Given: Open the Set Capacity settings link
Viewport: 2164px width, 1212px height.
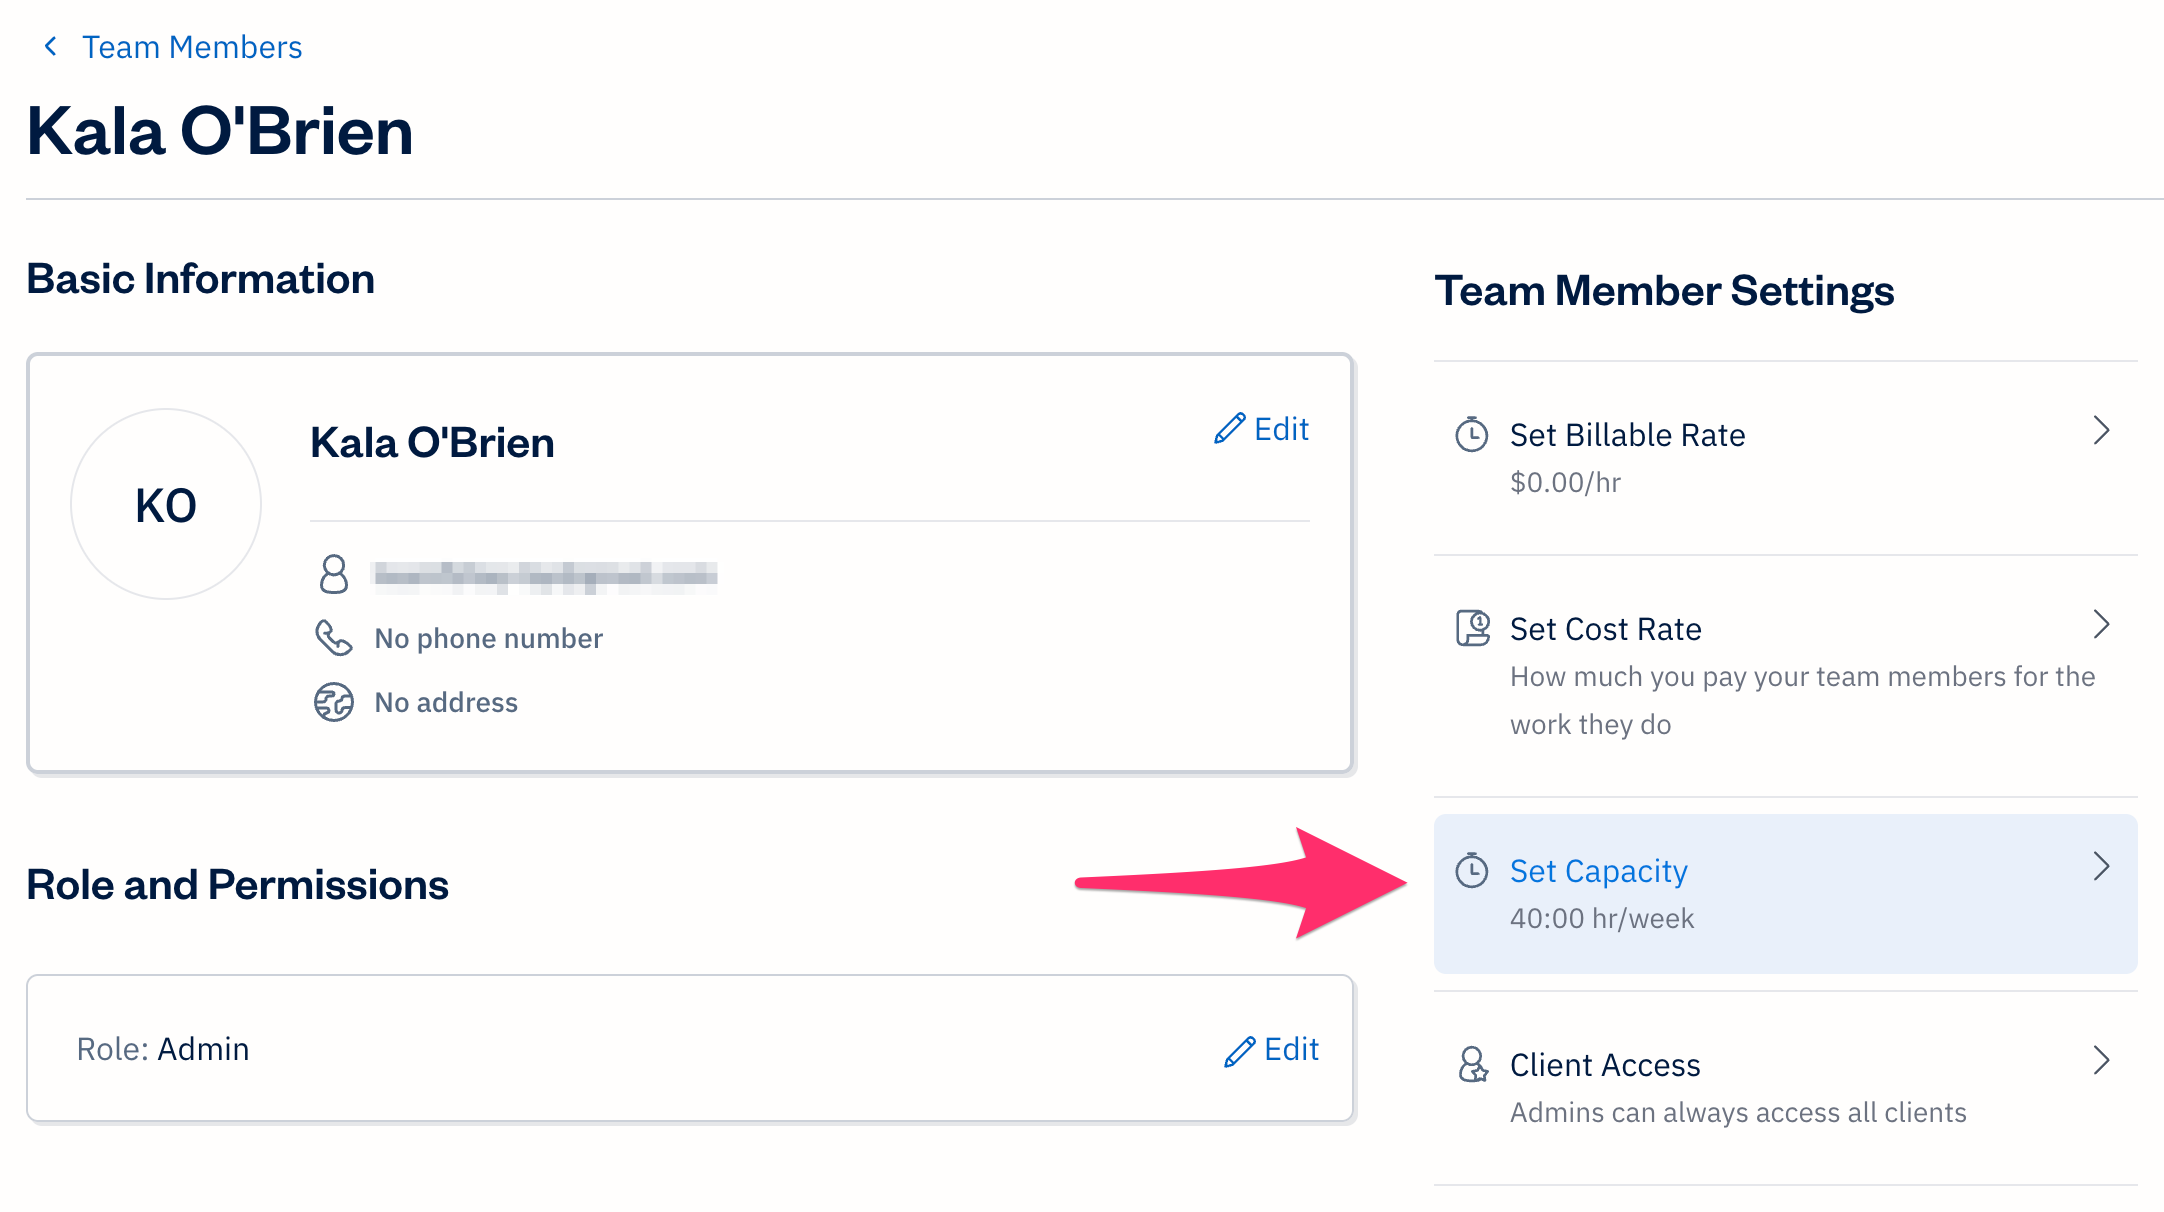Looking at the screenshot, I should click(1598, 870).
